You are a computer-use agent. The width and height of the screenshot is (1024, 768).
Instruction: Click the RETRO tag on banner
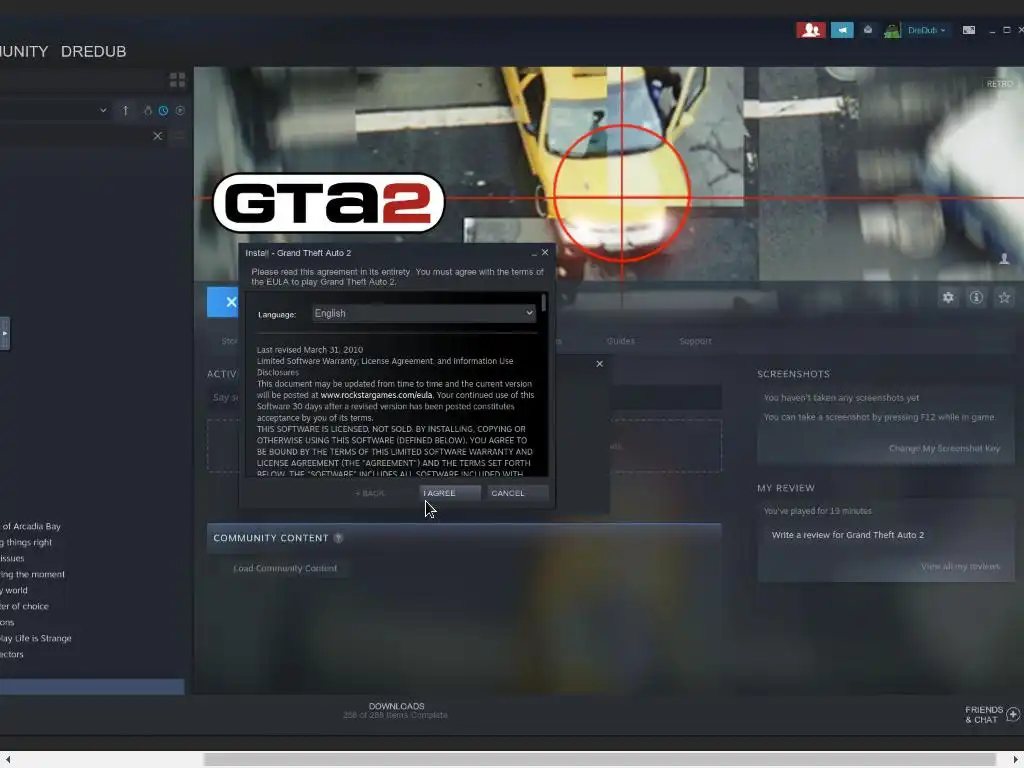(999, 84)
